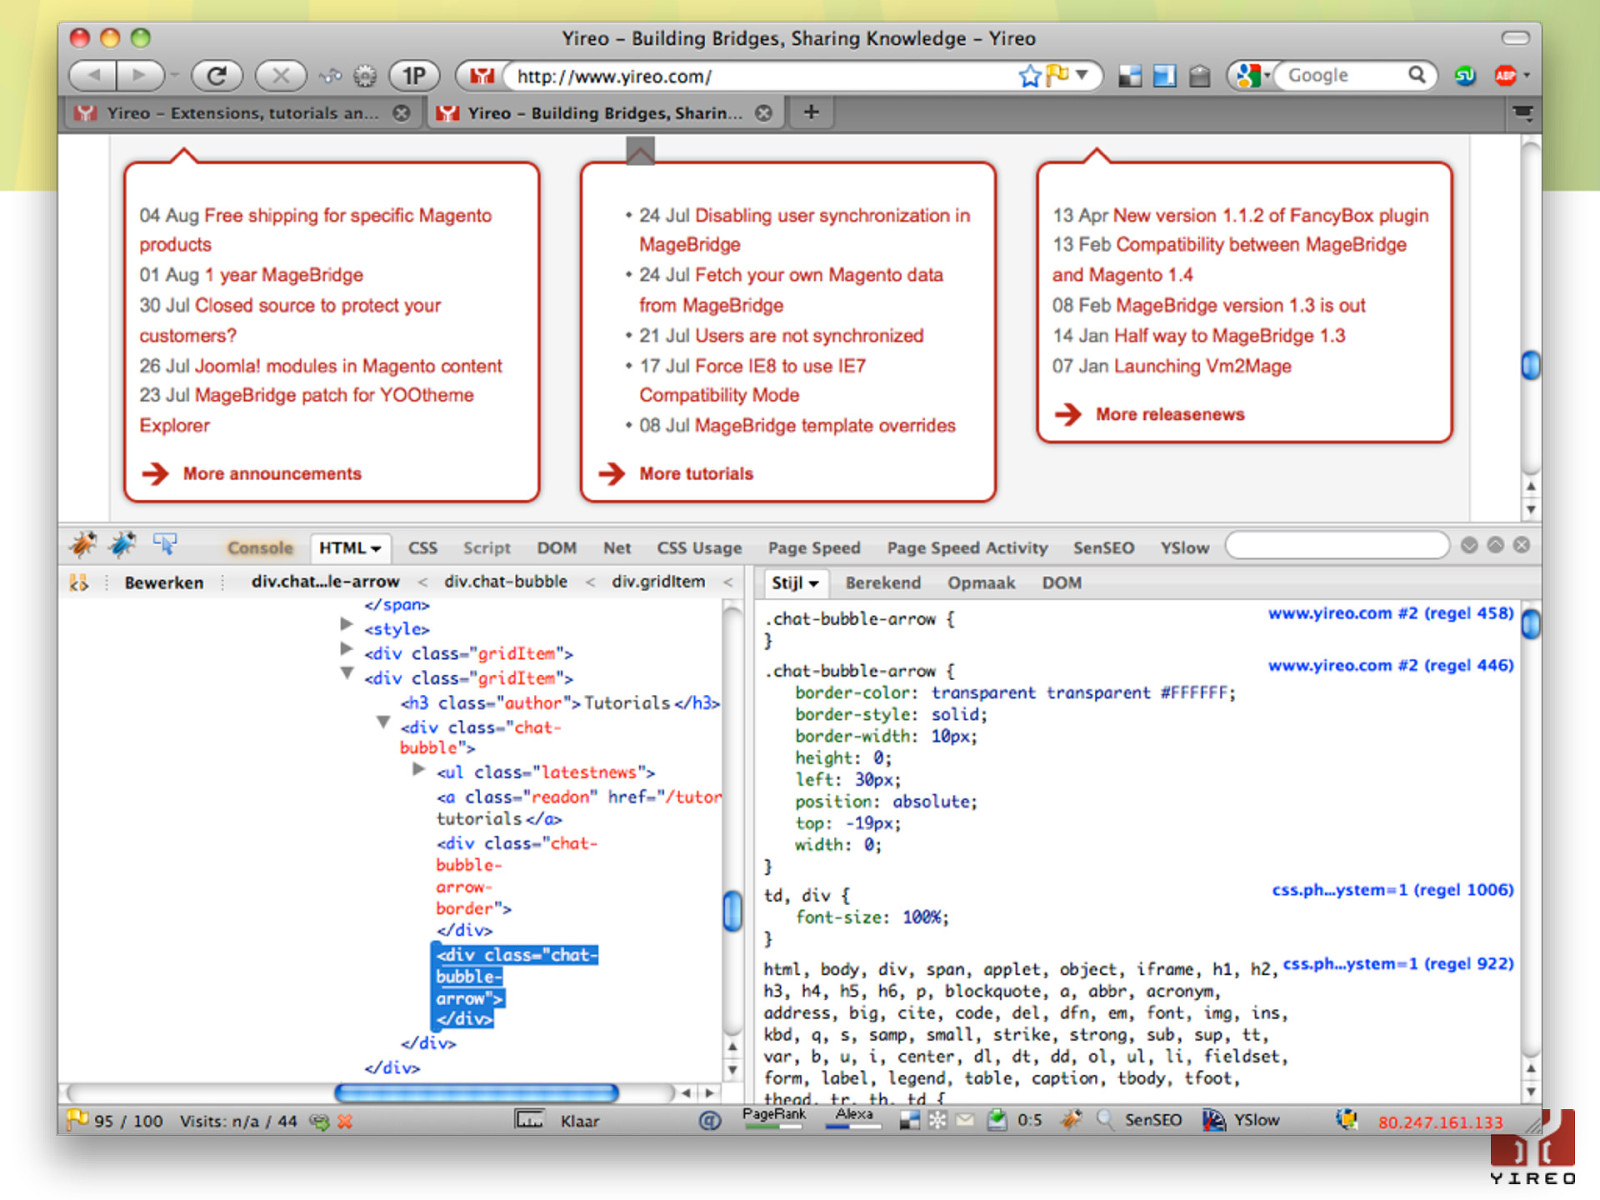Image resolution: width=1600 pixels, height=1200 pixels.
Task: Focus the Firebug search field
Action: click(x=1337, y=546)
